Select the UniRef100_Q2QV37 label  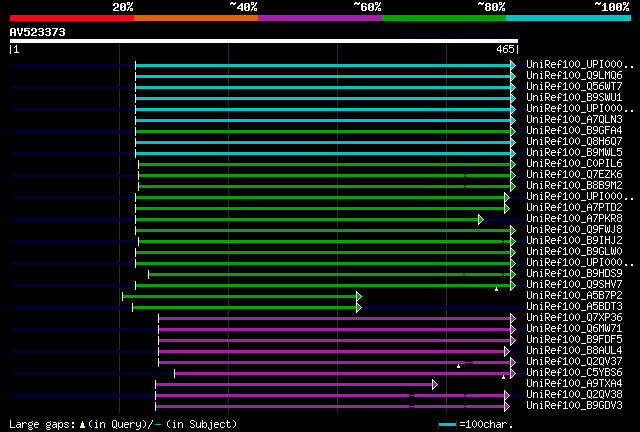pos(574,362)
